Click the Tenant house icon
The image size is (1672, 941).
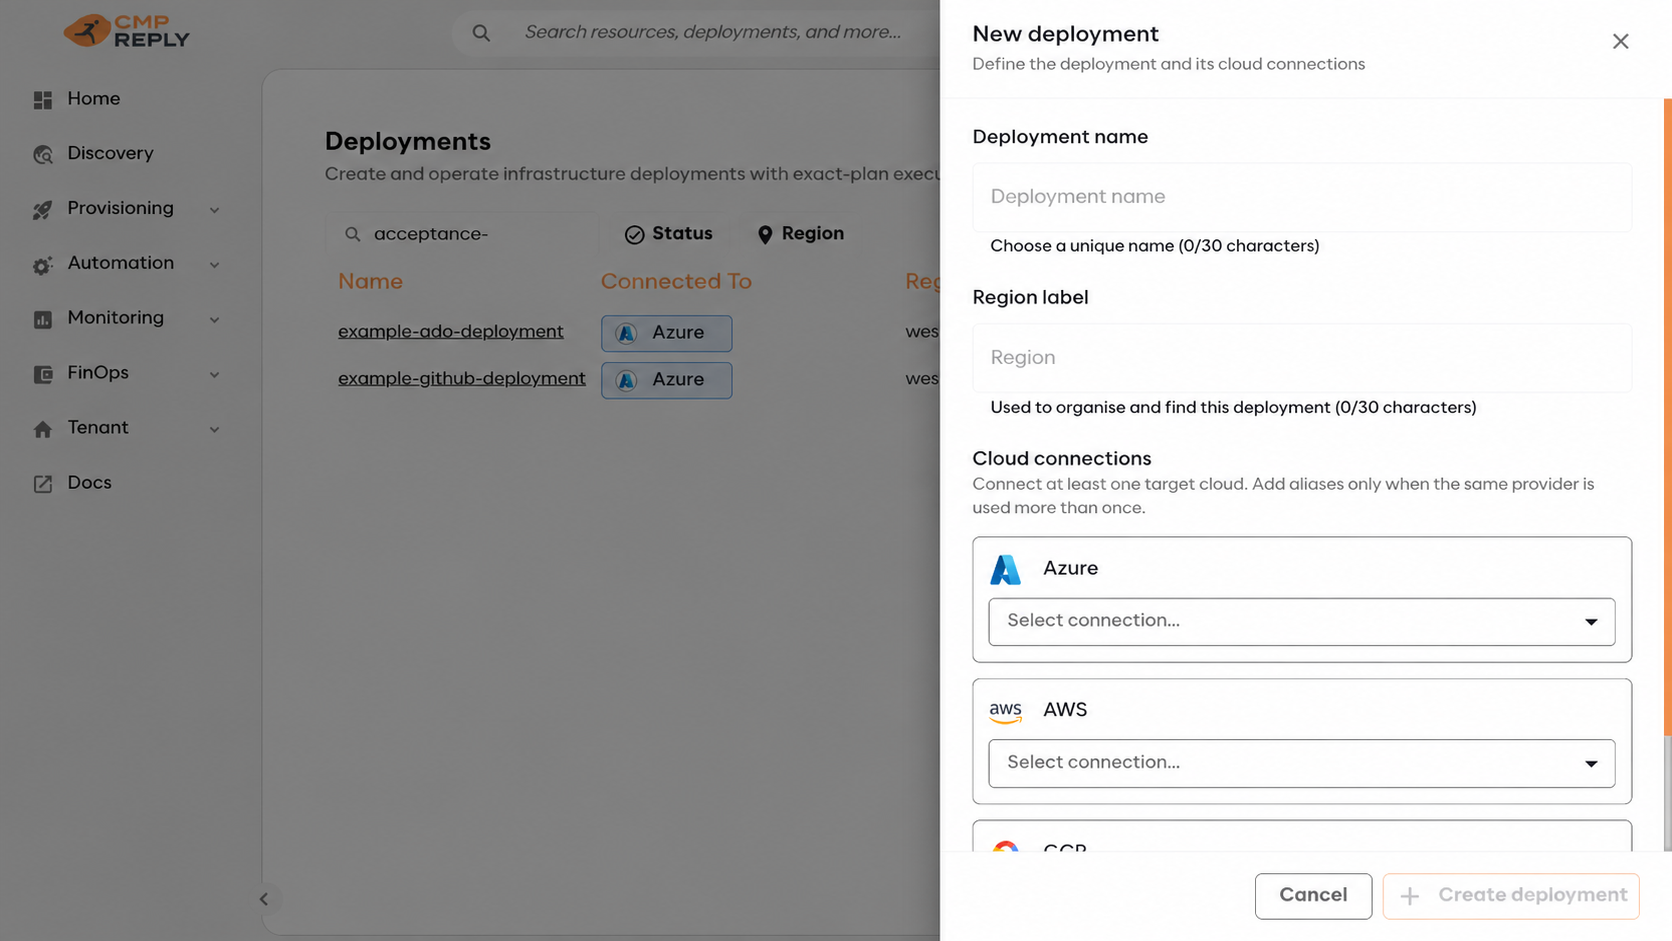coord(42,429)
